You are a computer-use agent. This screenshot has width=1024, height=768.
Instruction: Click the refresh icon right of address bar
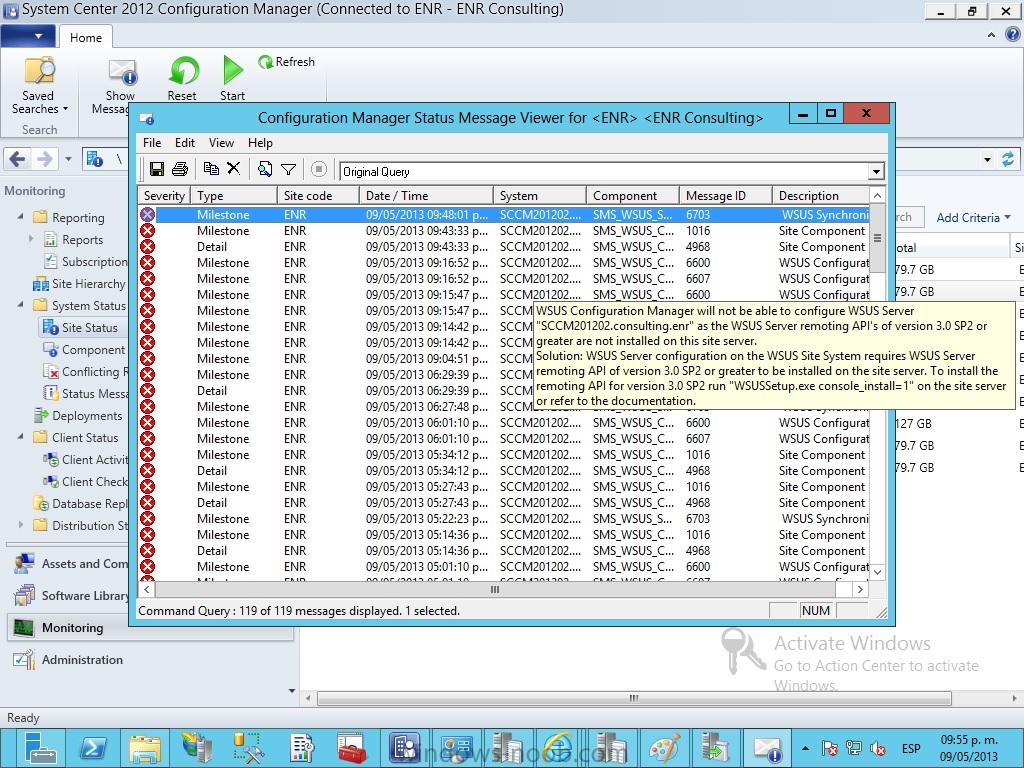tap(1008, 159)
